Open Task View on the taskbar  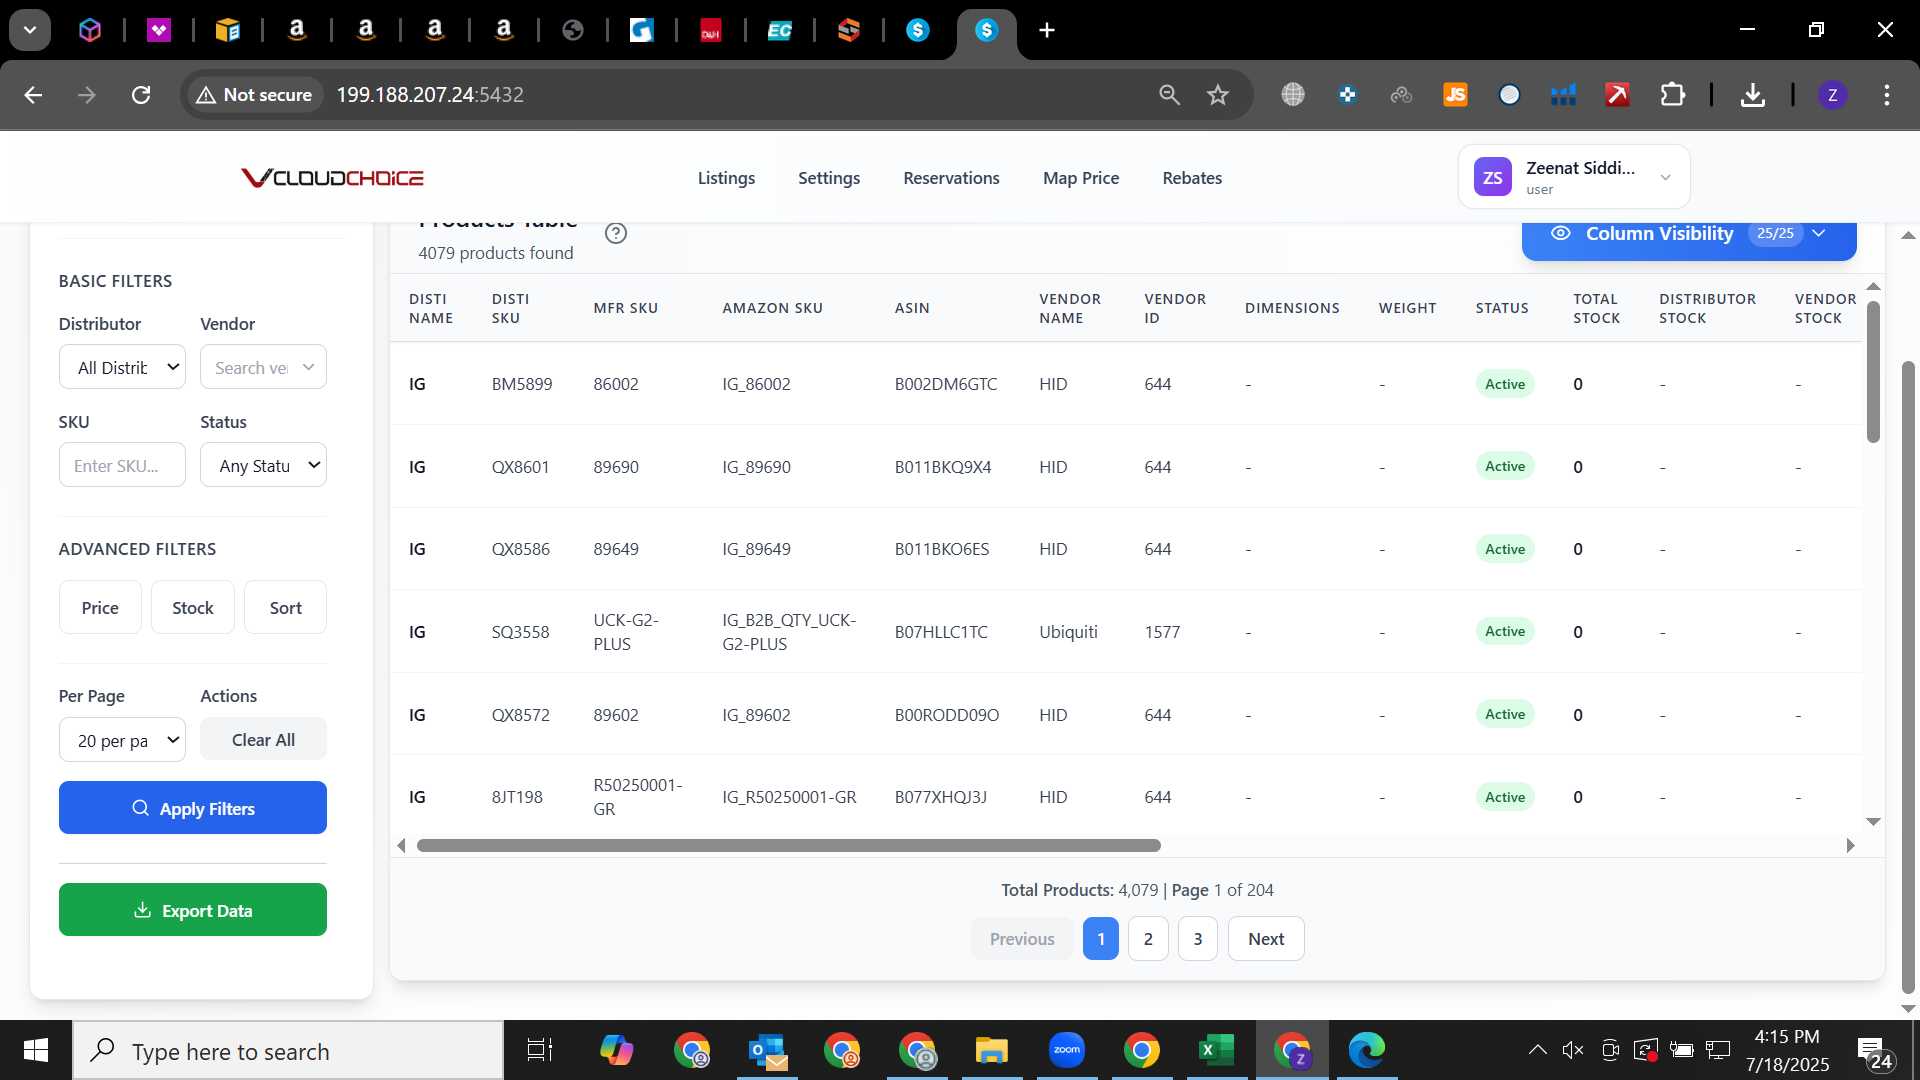point(540,1050)
